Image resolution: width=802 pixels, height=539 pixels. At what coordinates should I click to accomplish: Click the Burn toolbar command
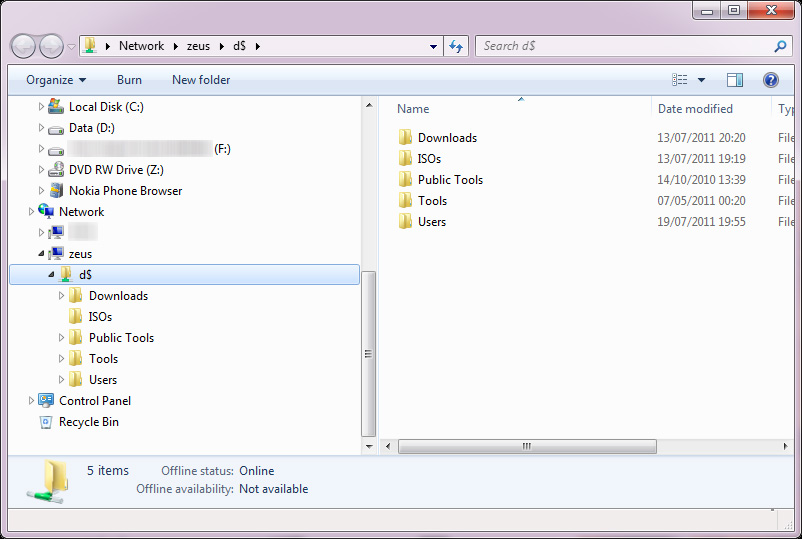click(x=129, y=80)
